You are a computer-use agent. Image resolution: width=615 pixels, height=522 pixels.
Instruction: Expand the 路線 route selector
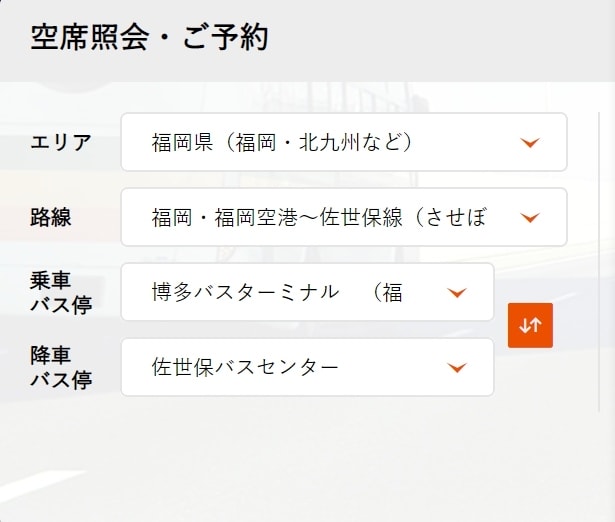(343, 217)
